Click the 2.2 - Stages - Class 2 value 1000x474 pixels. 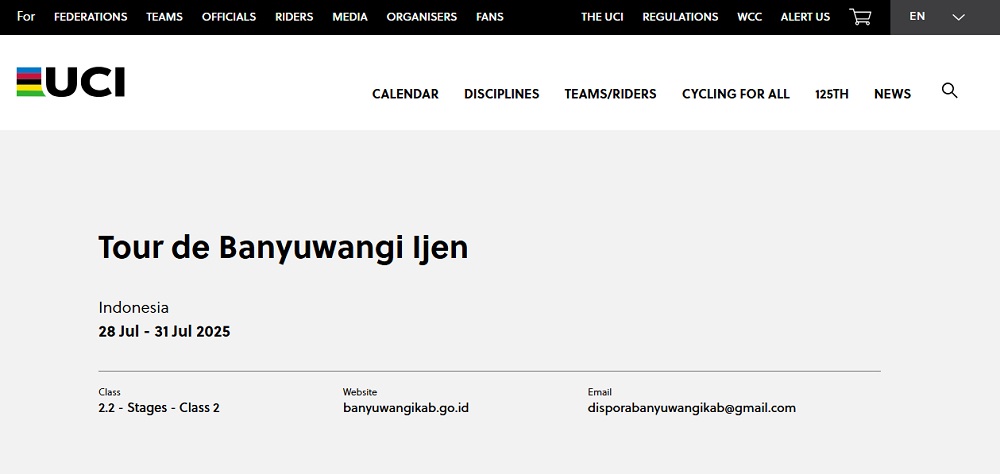[x=159, y=408]
